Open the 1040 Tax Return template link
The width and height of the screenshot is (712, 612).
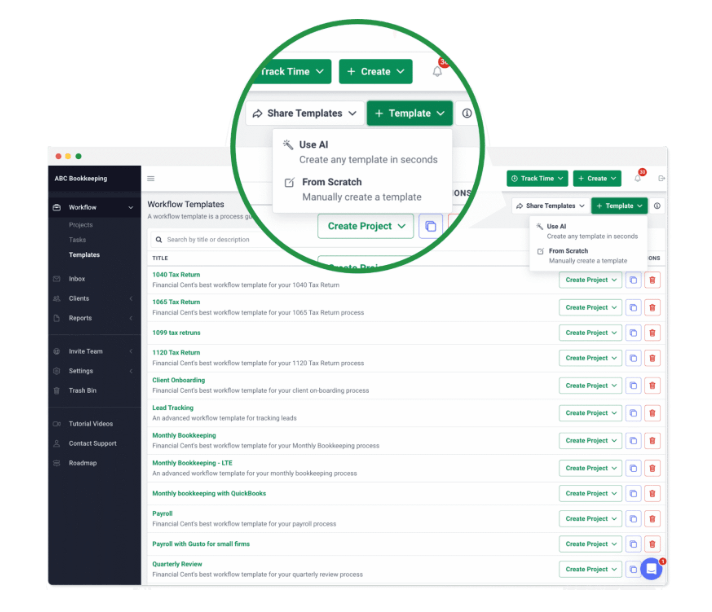(x=176, y=275)
